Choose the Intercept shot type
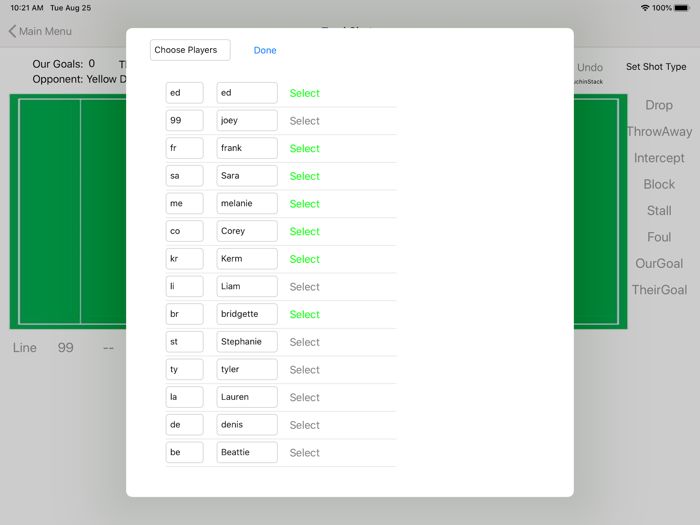700x525 pixels. pos(659,158)
